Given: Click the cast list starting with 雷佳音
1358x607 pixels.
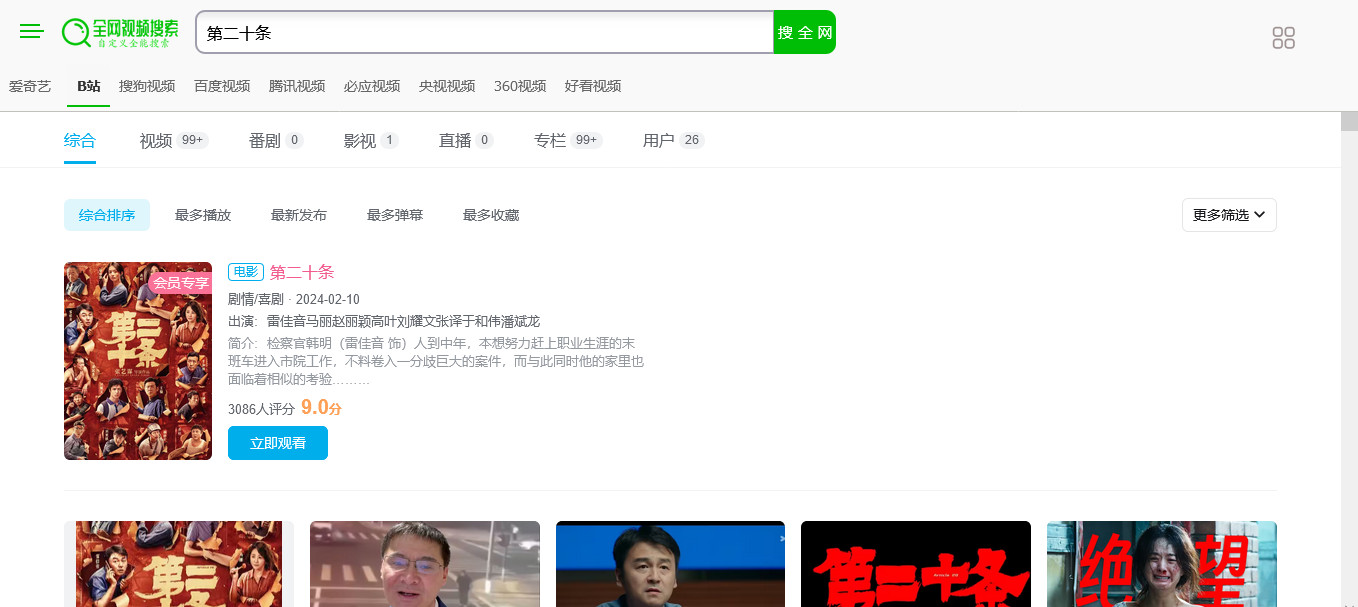Looking at the screenshot, I should point(403,321).
